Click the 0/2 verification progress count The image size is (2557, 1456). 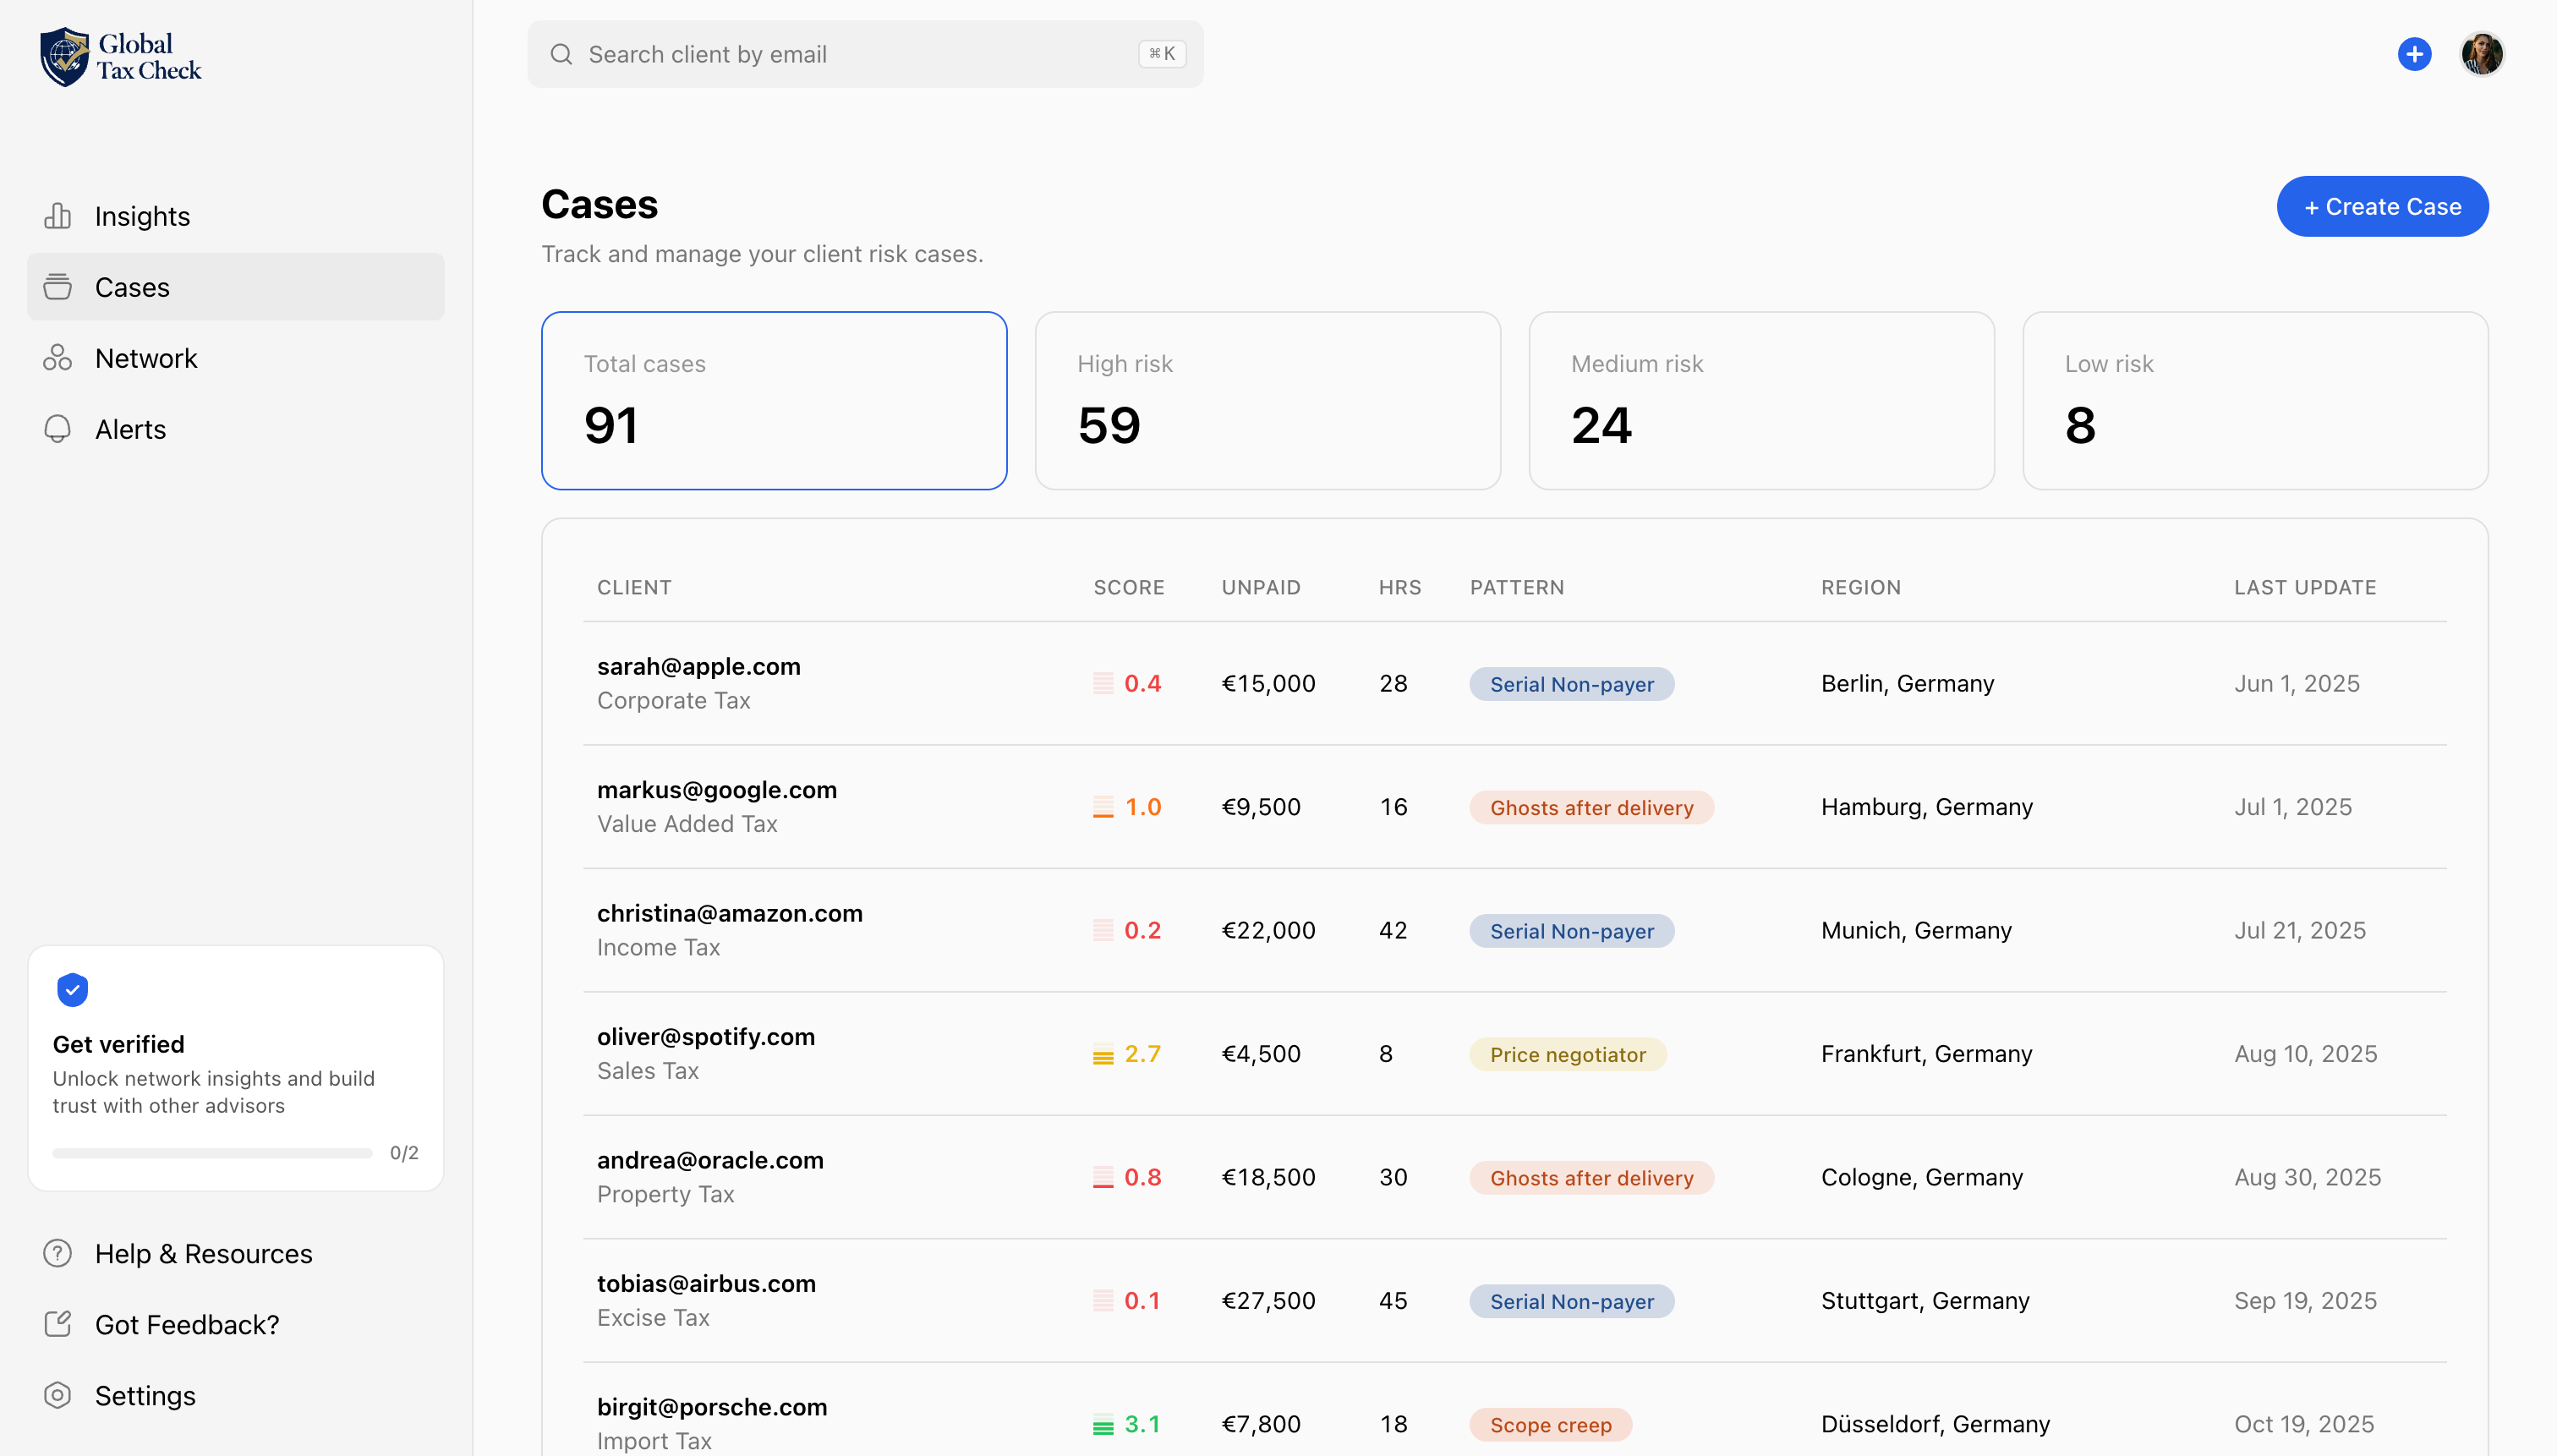(404, 1153)
